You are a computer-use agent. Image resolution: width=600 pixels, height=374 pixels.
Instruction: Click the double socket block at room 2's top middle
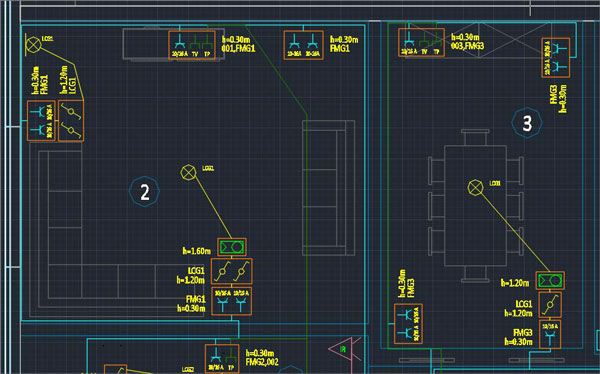pyautogui.click(x=303, y=45)
